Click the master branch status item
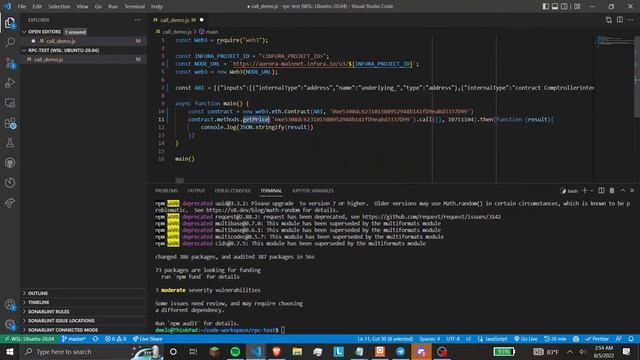Screen dimensions: 640x360 click(74, 339)
